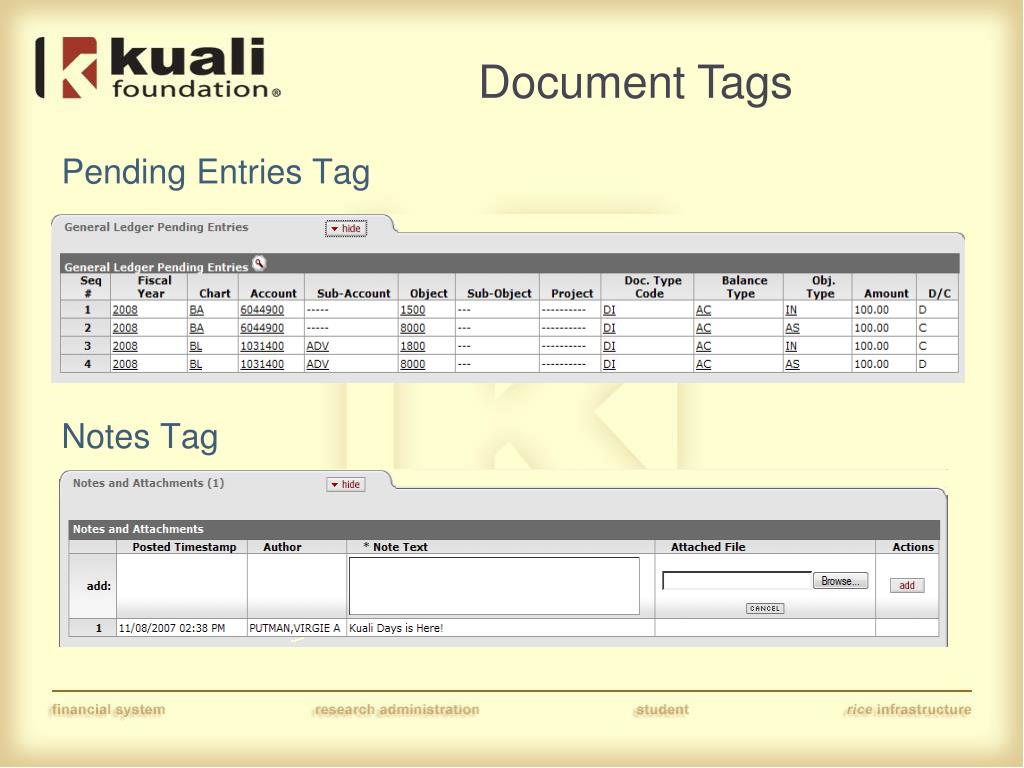Click timestamp 11/08/2007 02:38 PM
Image resolution: width=1024 pixels, height=768 pixels.
point(172,628)
